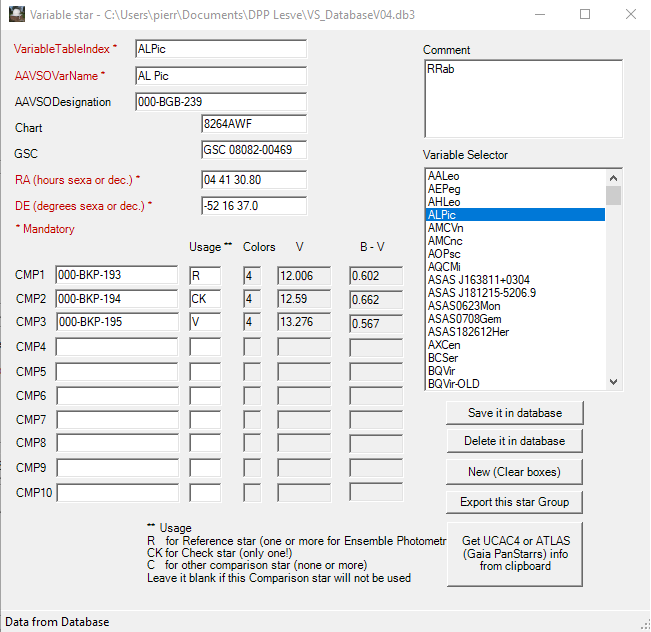Close the Variable star window
651x632 pixels.
631,15
